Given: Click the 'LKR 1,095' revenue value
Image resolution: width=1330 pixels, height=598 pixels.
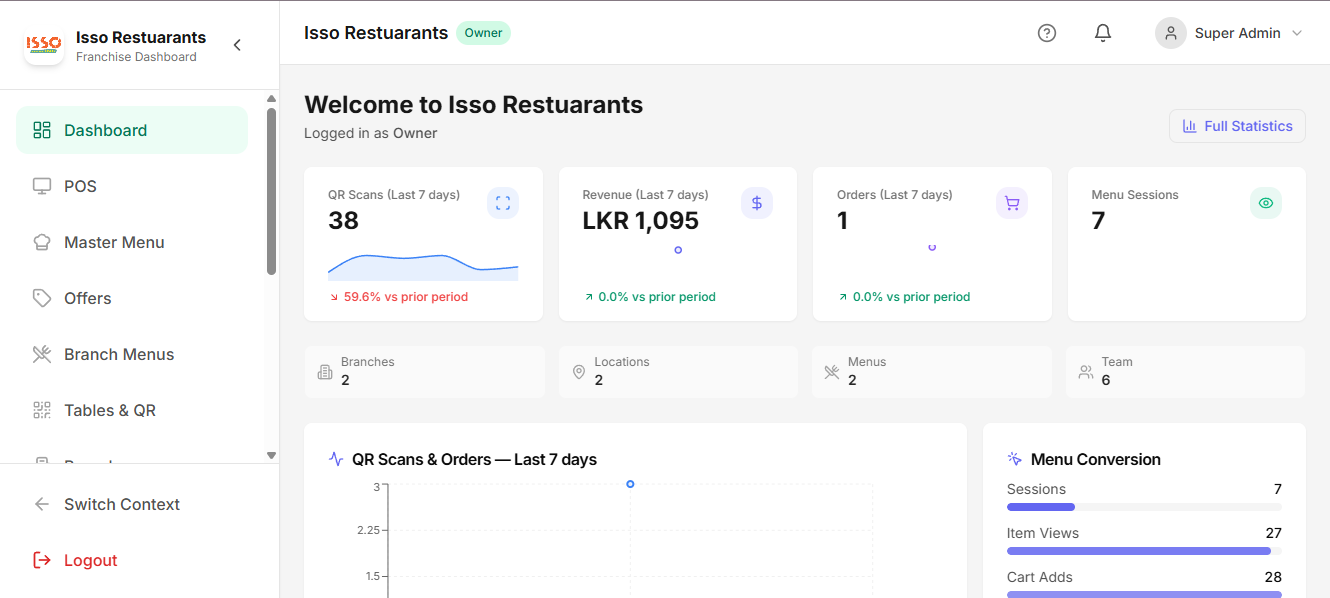Looking at the screenshot, I should [x=641, y=221].
